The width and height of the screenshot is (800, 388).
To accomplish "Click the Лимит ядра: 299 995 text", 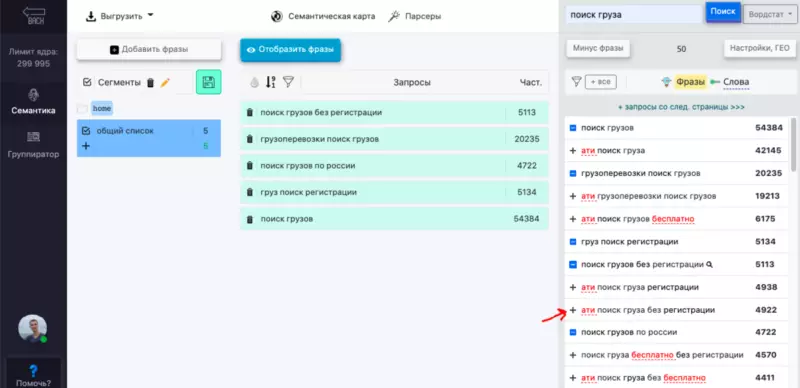I will pyautogui.click(x=33, y=58).
